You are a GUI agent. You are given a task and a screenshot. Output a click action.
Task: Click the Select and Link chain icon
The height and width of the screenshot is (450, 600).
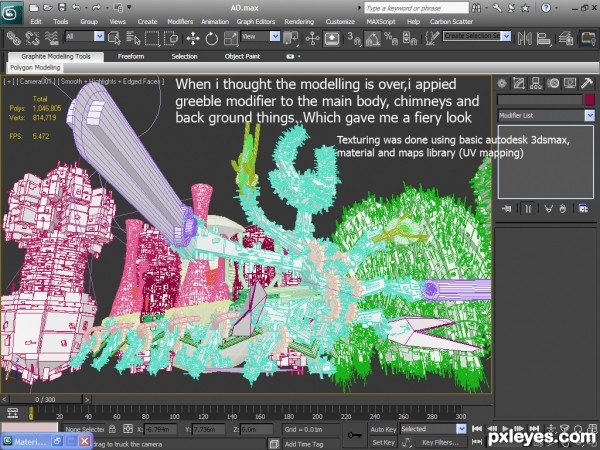click(x=13, y=38)
